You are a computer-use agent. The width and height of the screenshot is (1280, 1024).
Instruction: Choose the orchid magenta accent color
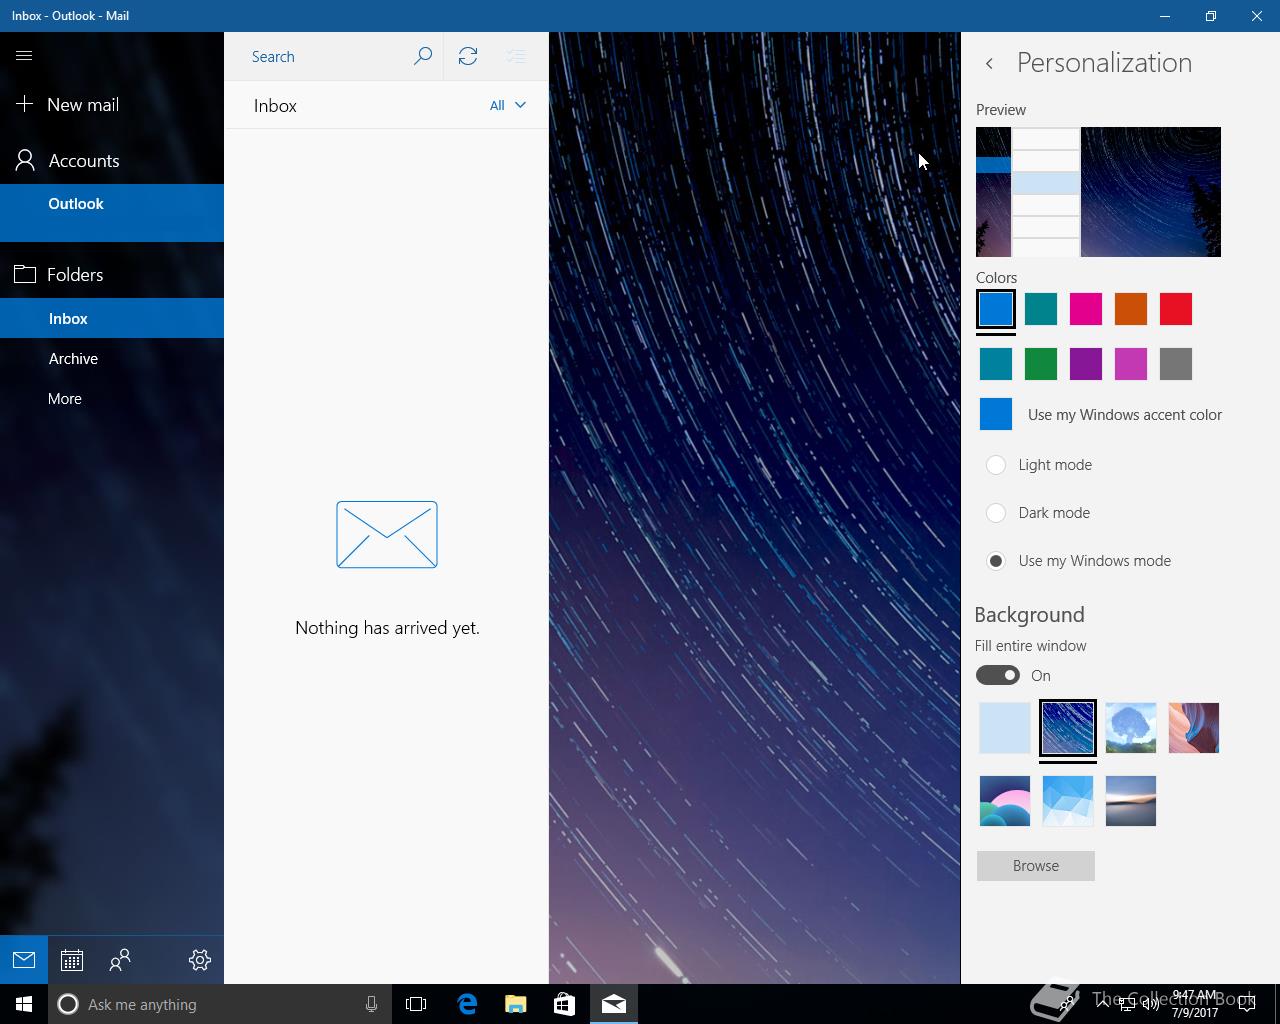coord(1131,364)
